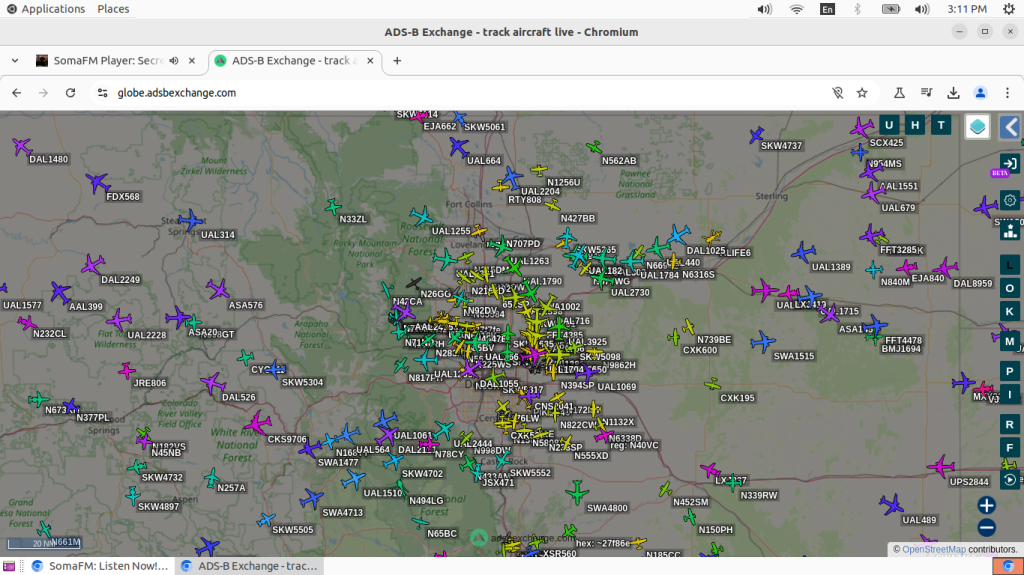Select the SWA1515 aircraft icon
This screenshot has width=1024, height=575.
tap(763, 342)
